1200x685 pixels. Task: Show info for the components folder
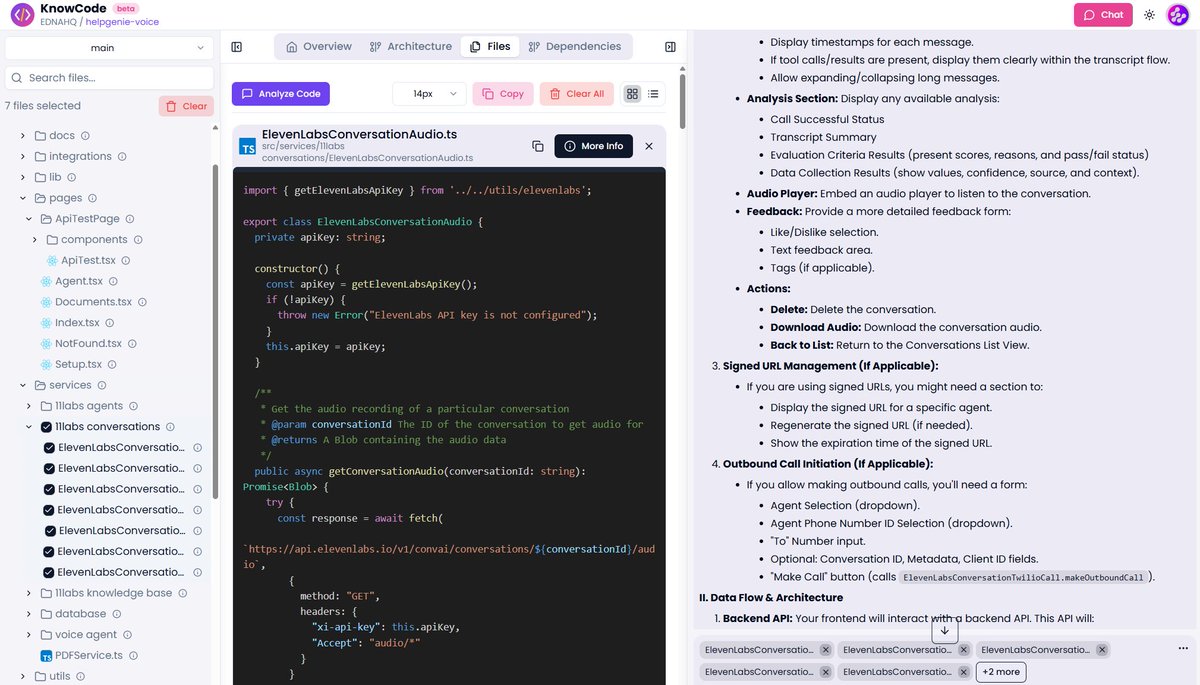(138, 240)
